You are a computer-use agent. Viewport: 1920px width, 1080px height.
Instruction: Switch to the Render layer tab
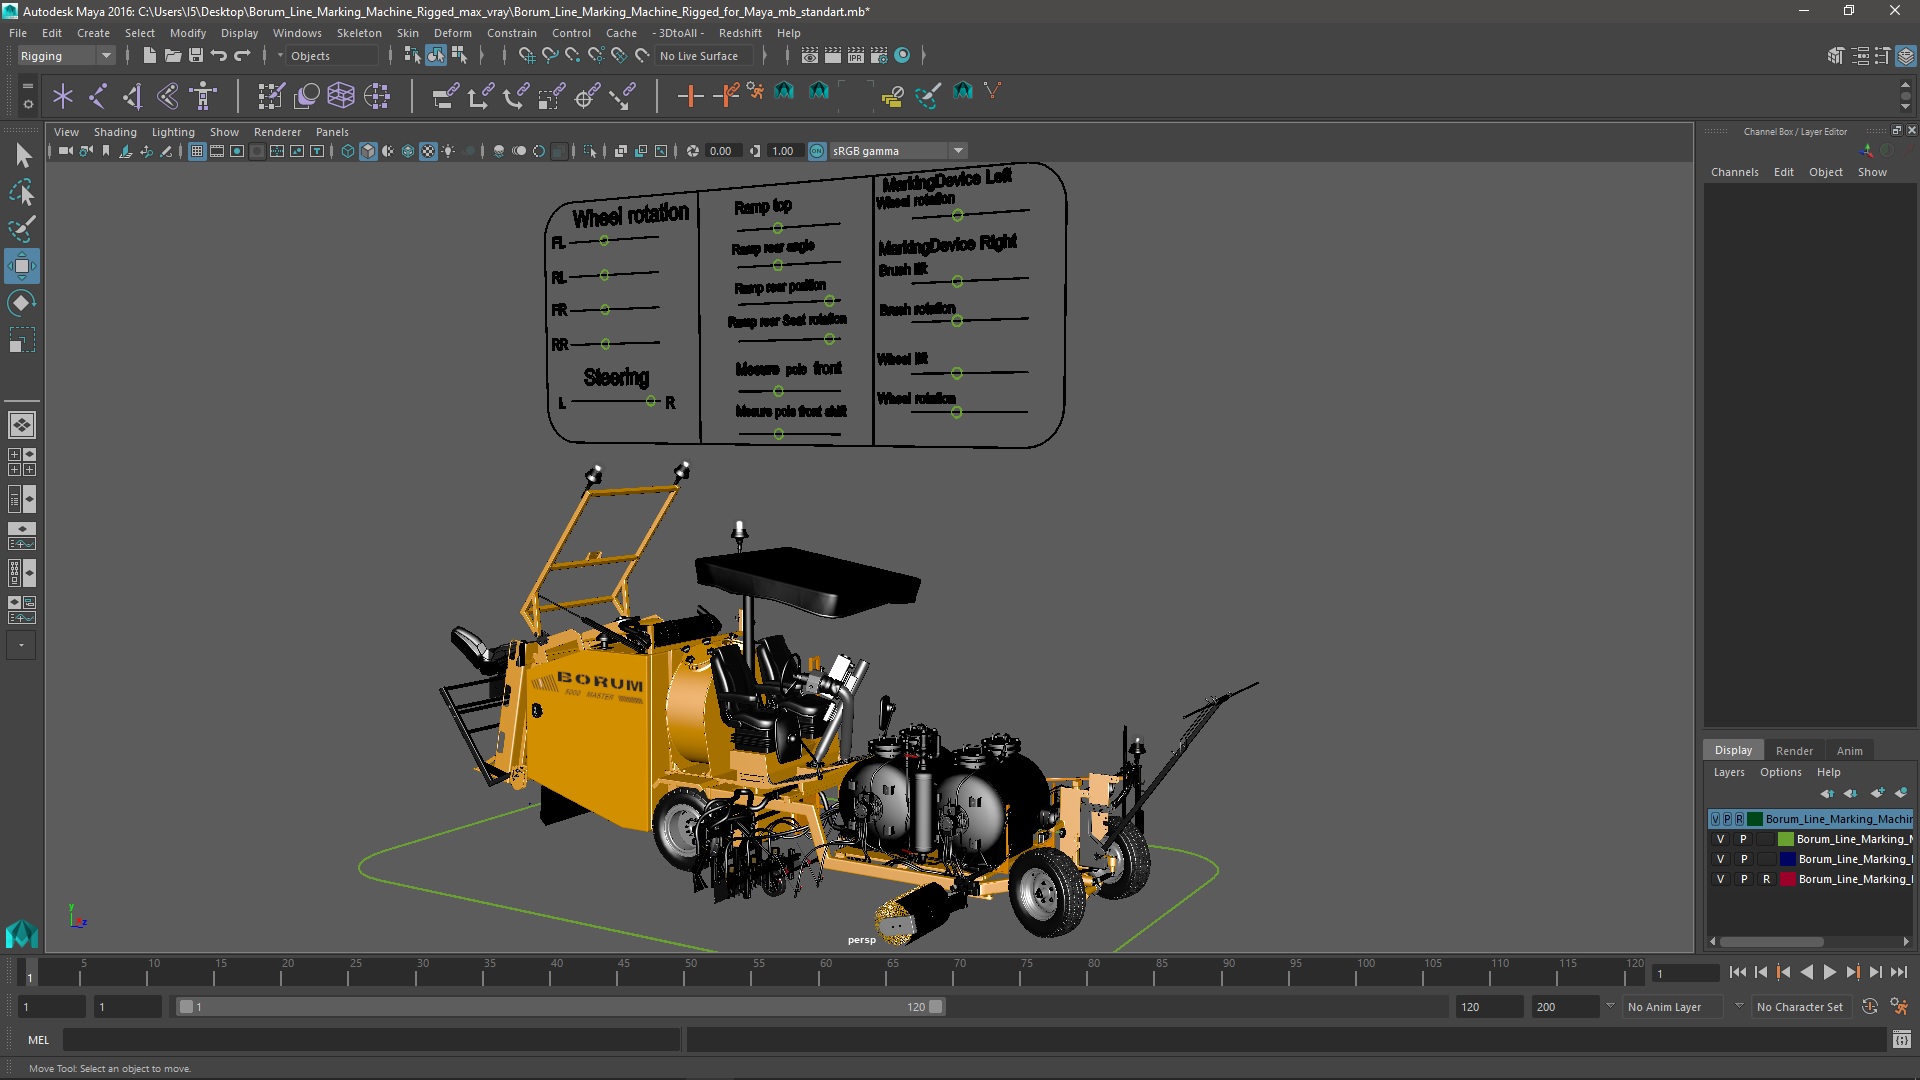[x=1793, y=750]
